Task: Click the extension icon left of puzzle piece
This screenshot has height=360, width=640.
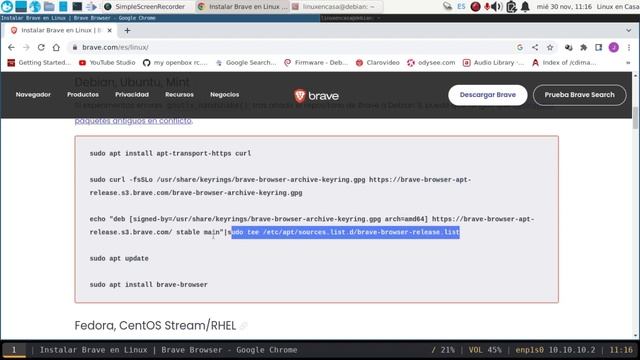Action: pyautogui.click(x=569, y=47)
